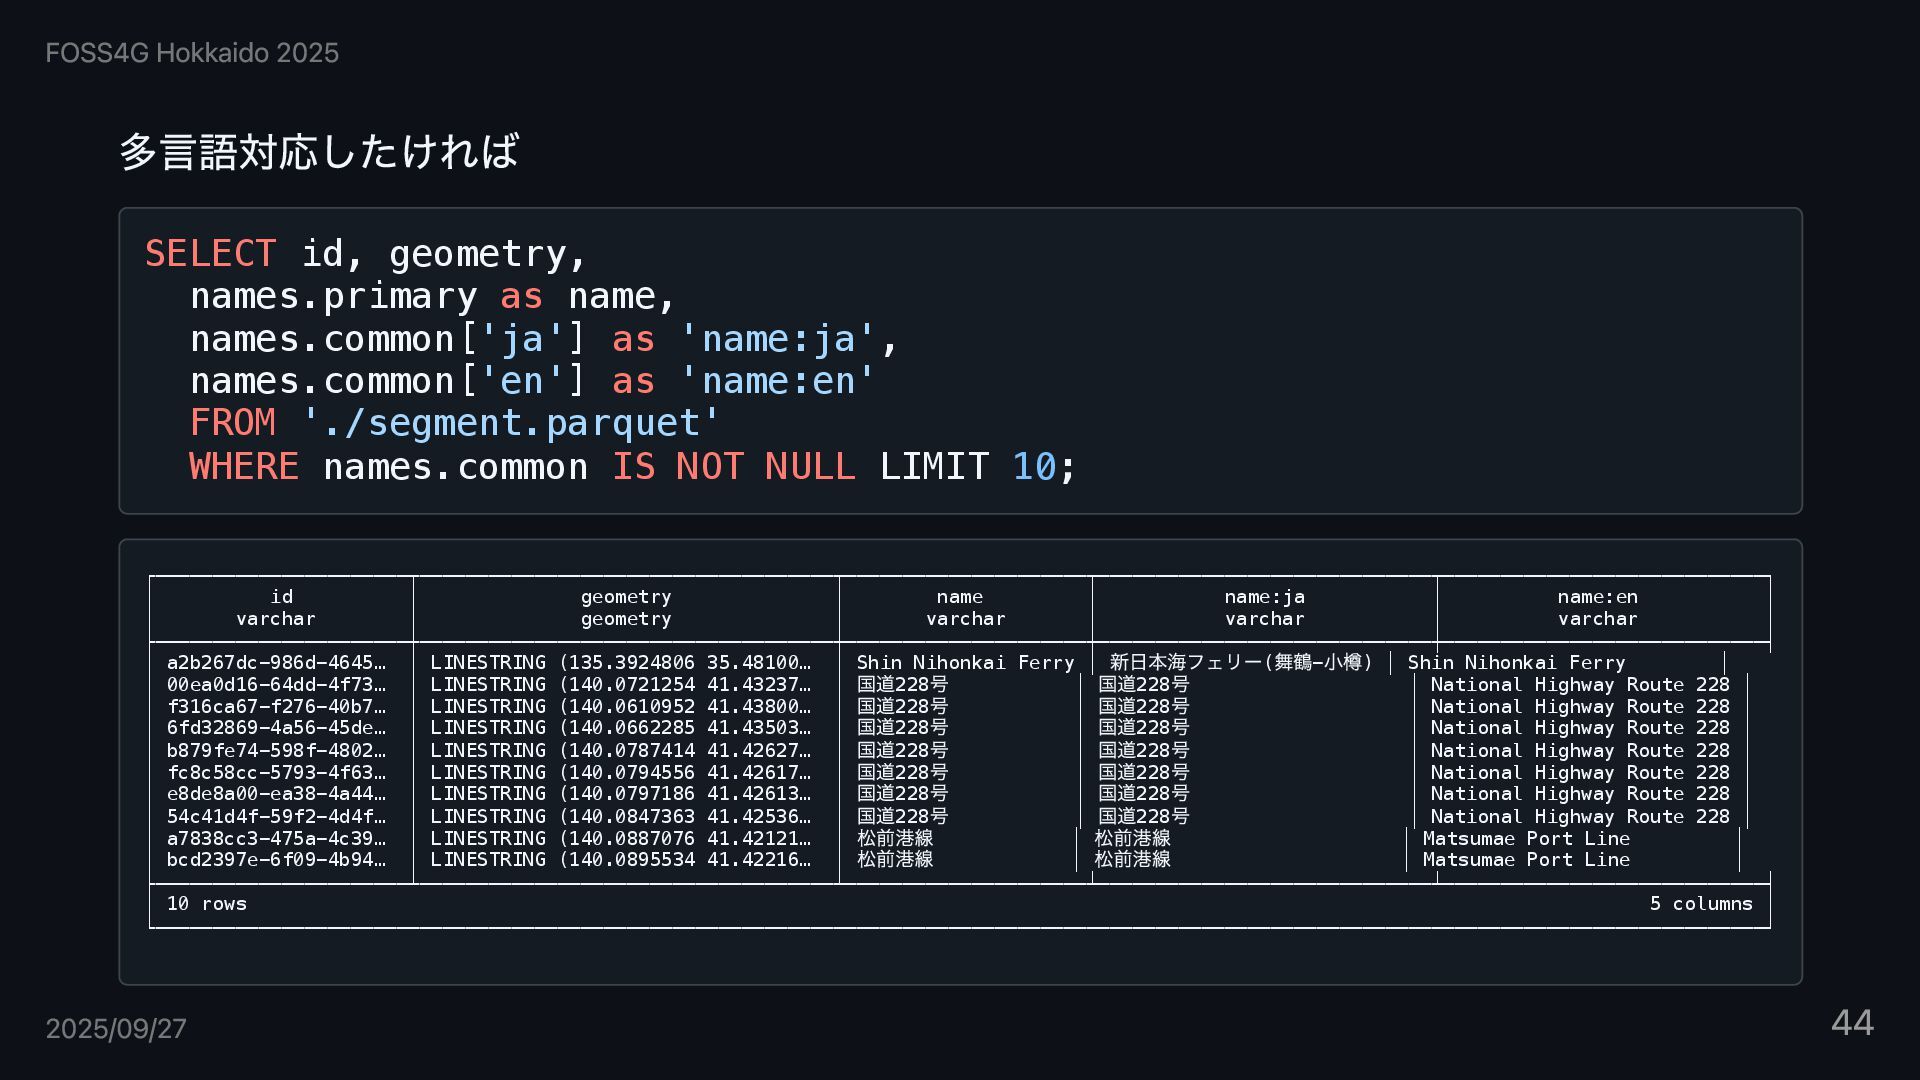Click the 'name:en' alias string in the code

(x=779, y=381)
